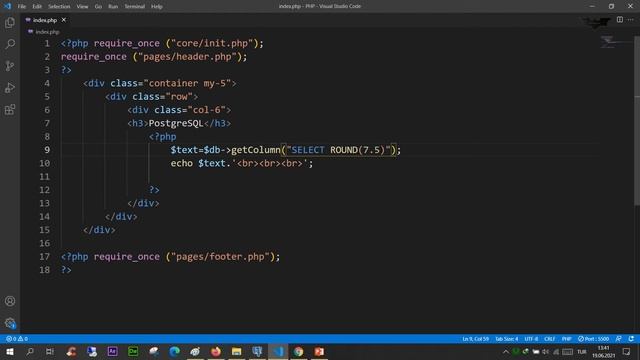The width and height of the screenshot is (640, 360).
Task: Open the File menu
Action: 22,6
